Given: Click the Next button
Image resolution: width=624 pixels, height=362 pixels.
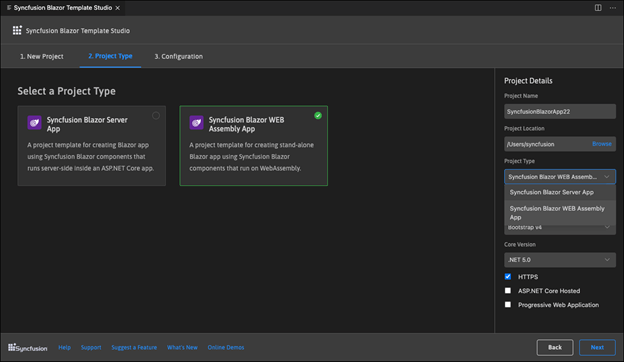Looking at the screenshot, I should (597, 347).
